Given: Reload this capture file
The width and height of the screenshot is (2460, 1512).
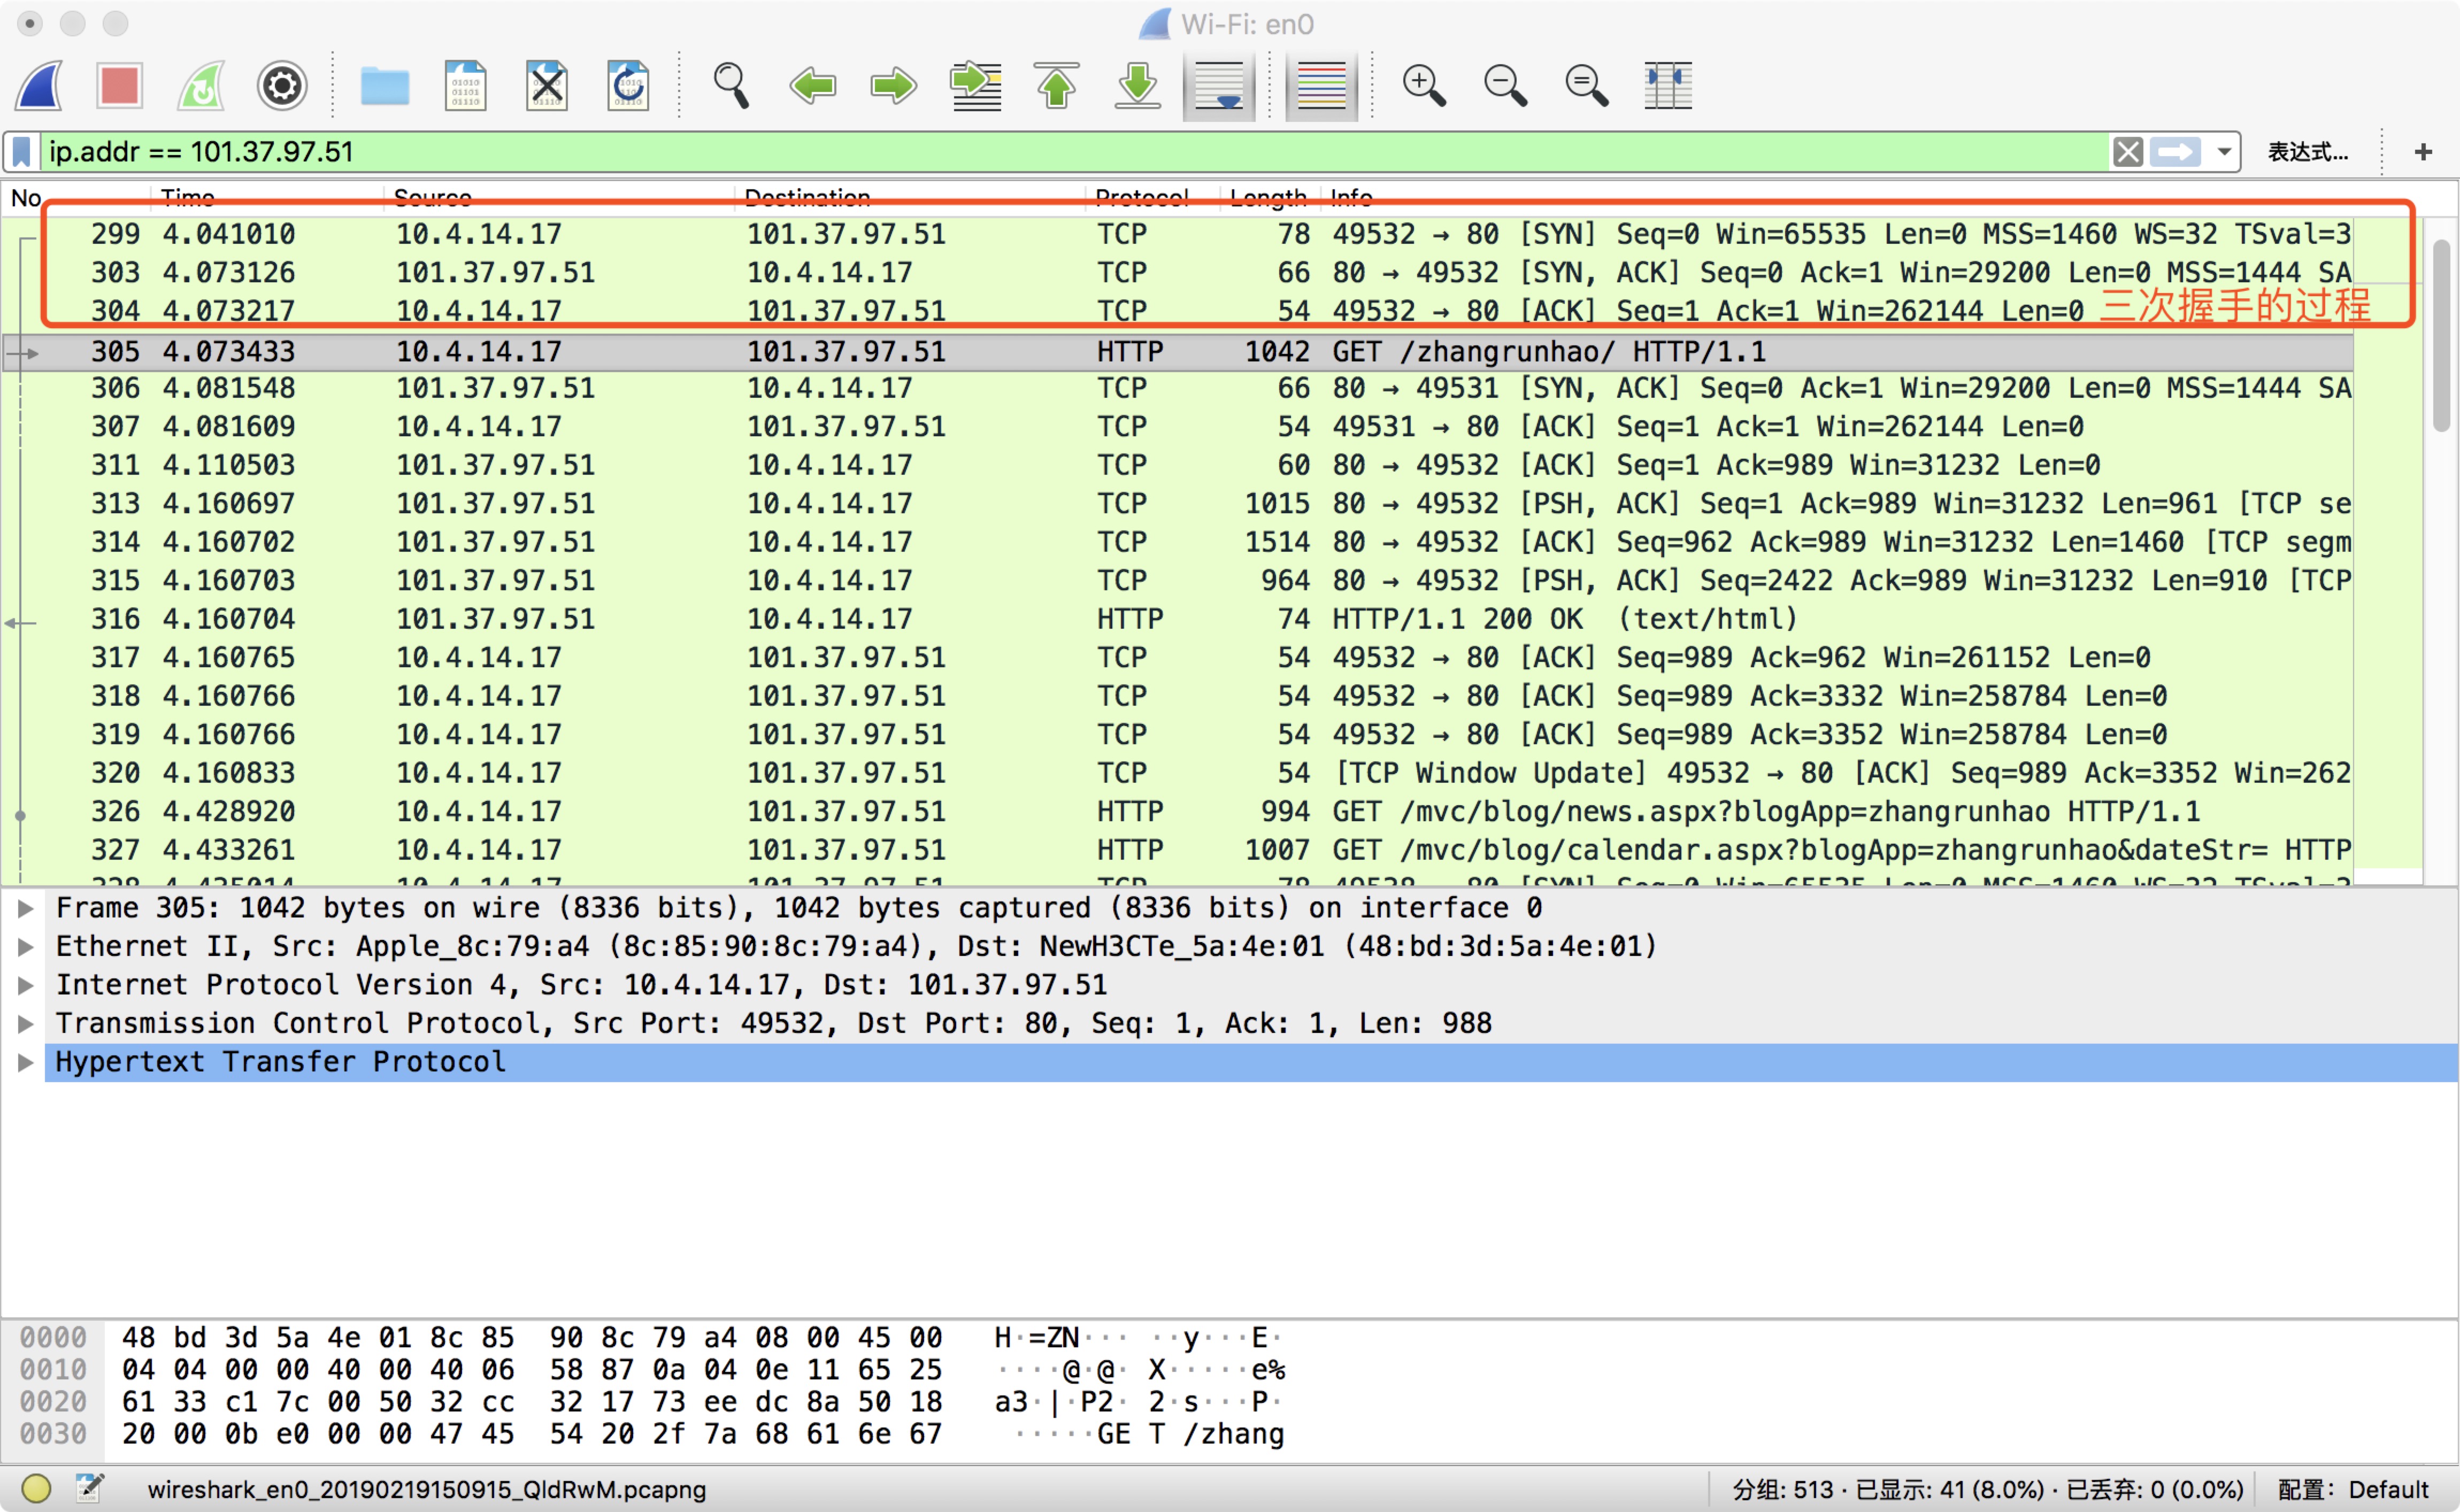Looking at the screenshot, I should click(x=628, y=85).
